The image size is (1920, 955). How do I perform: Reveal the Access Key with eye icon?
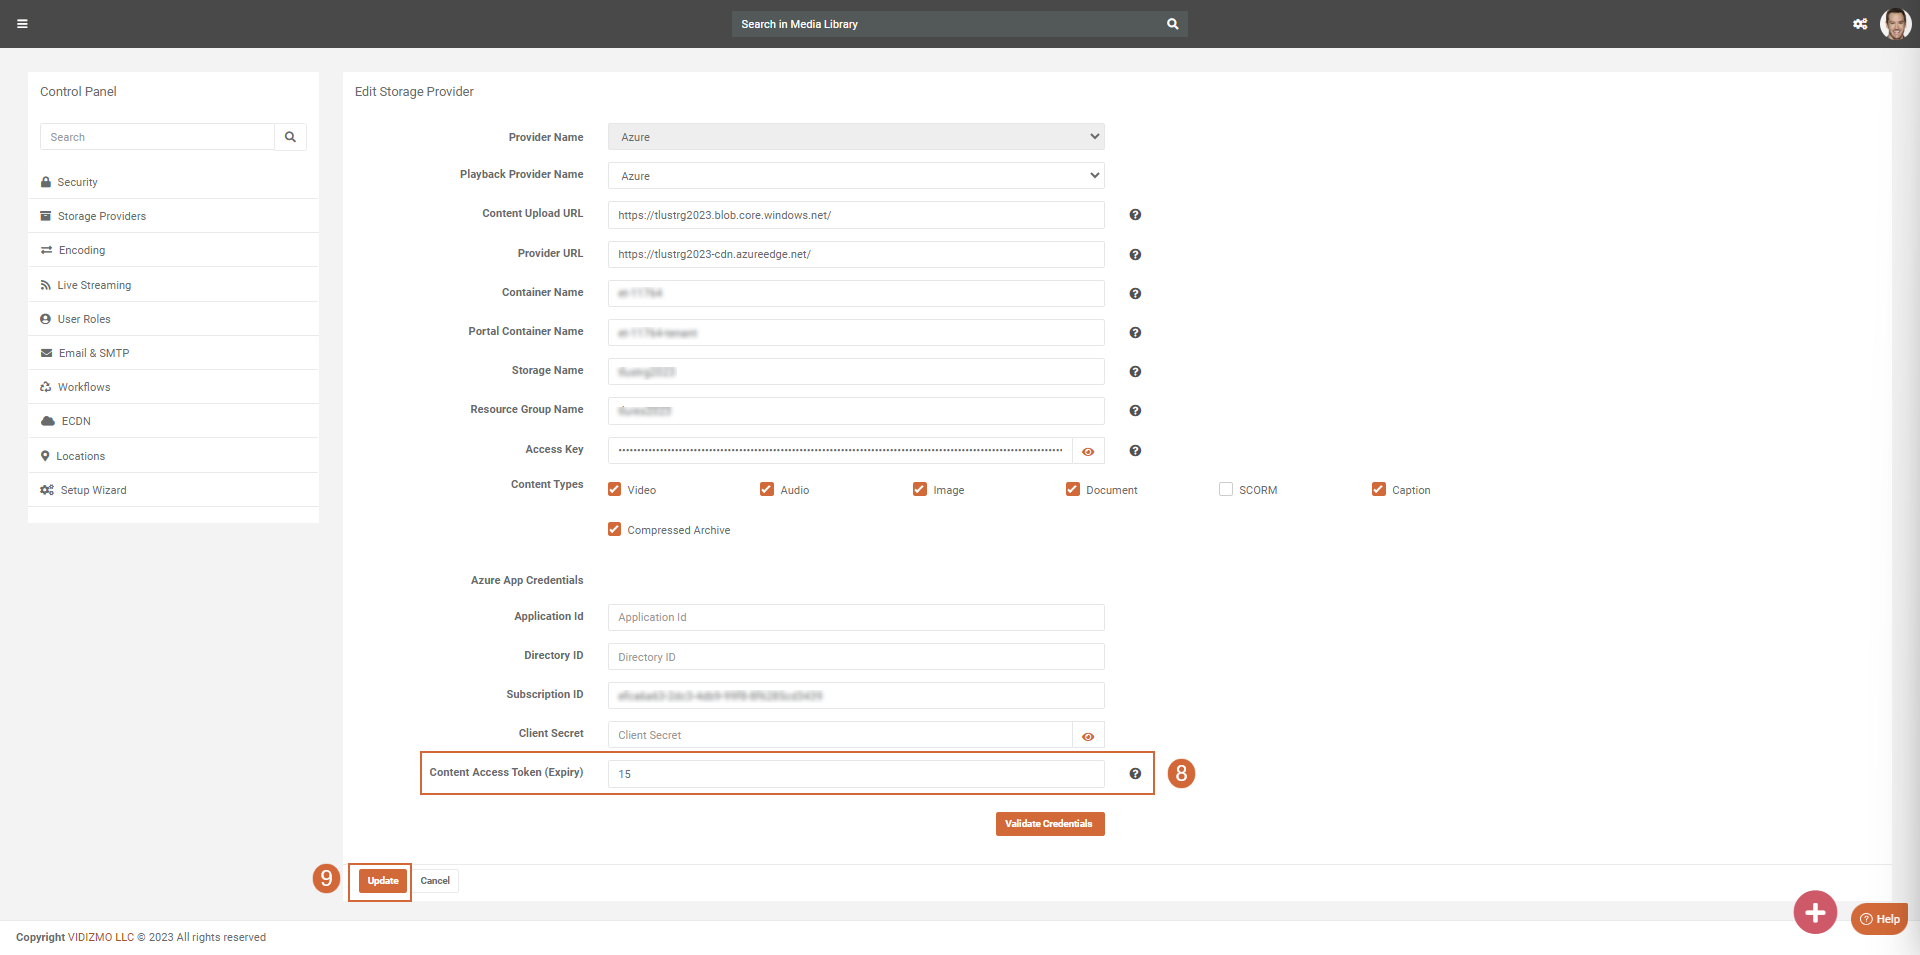[1088, 452]
